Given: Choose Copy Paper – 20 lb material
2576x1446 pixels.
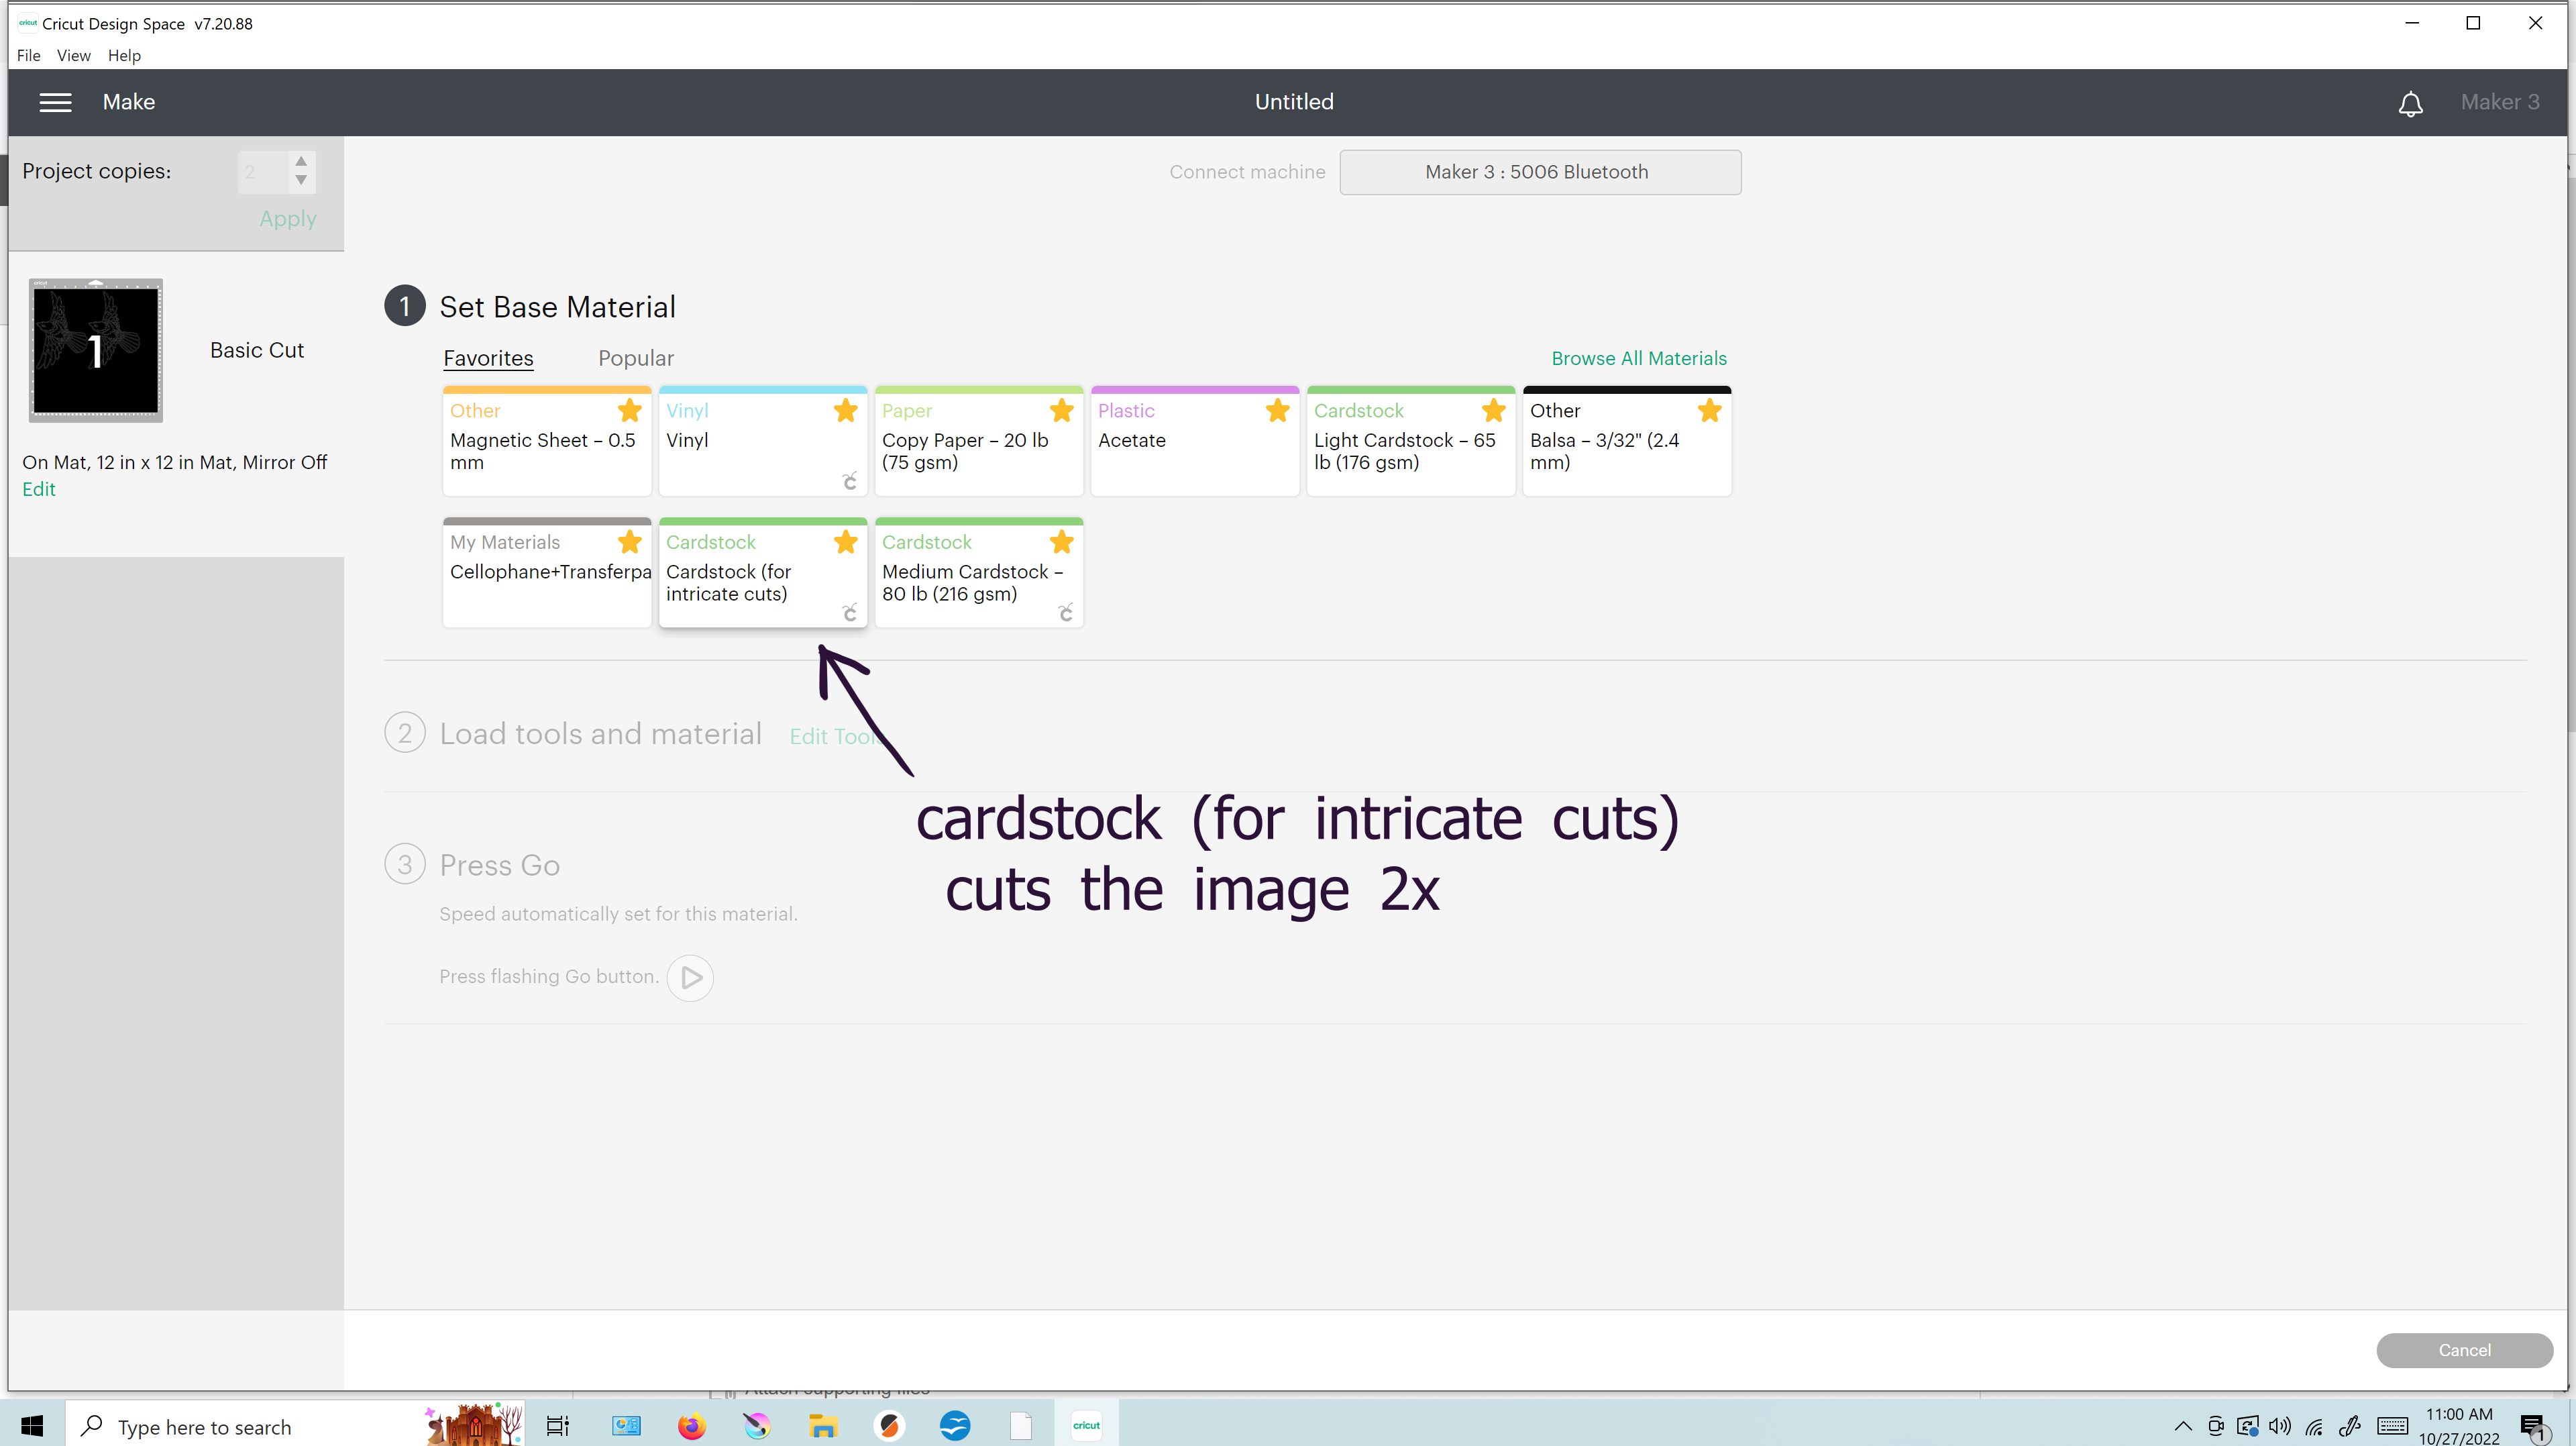Looking at the screenshot, I should (979, 441).
